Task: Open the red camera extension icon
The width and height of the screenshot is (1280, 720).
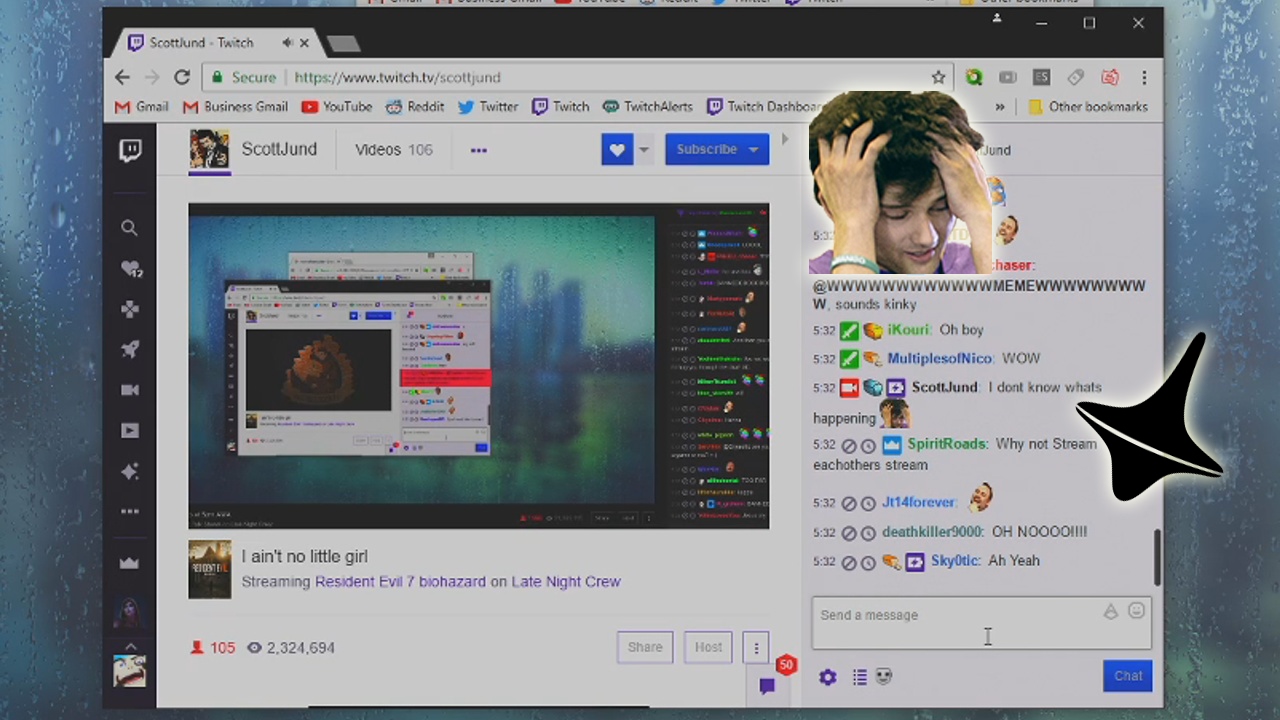Action: 1109,77
